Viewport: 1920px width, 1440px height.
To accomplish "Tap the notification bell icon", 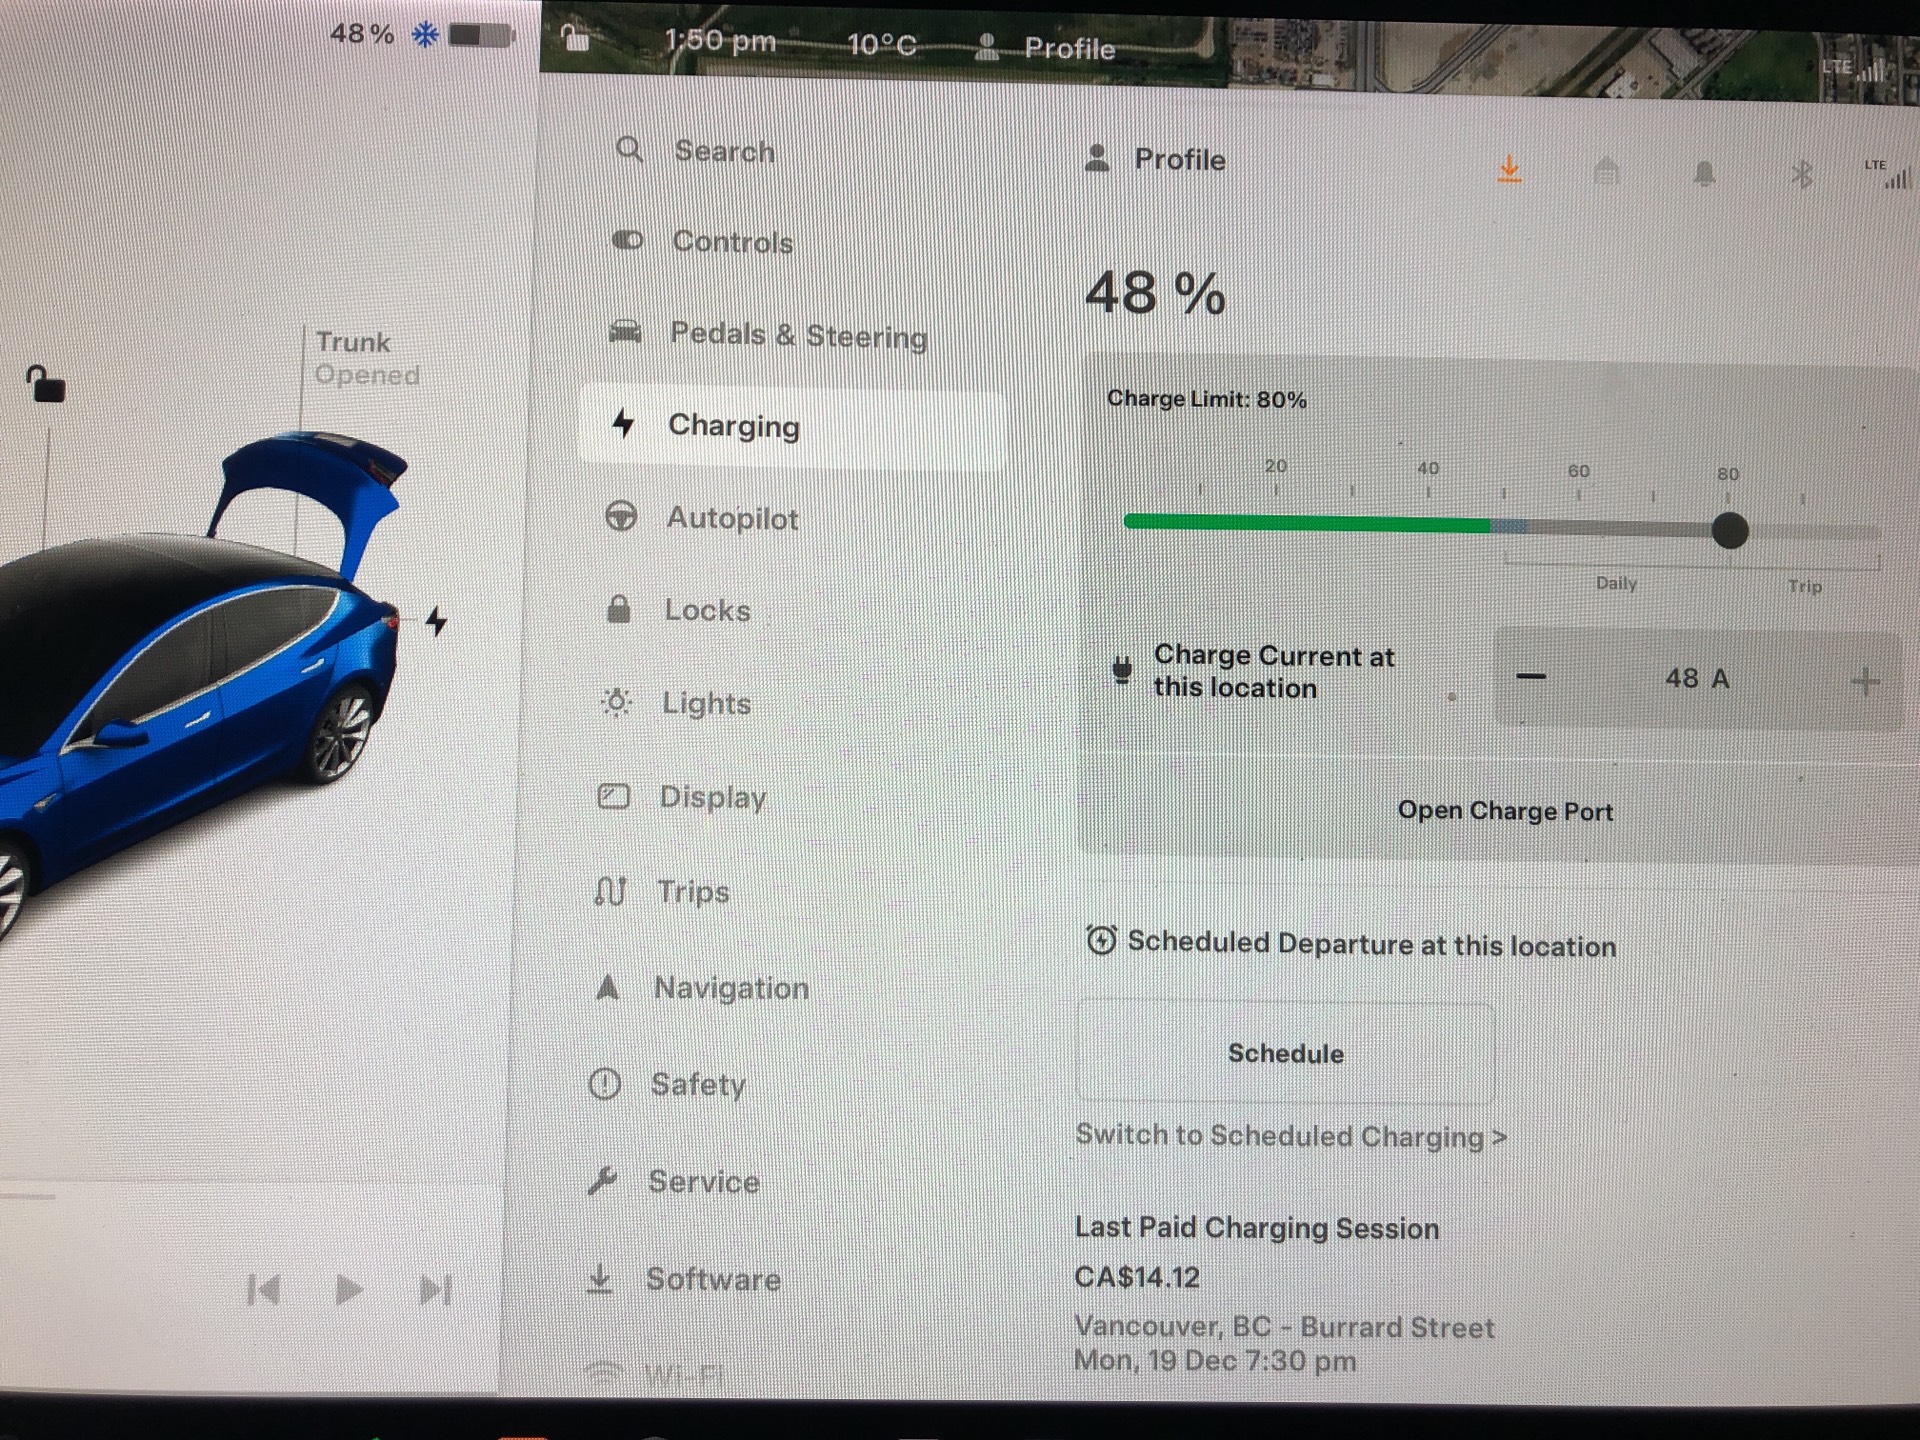I will tap(1704, 174).
